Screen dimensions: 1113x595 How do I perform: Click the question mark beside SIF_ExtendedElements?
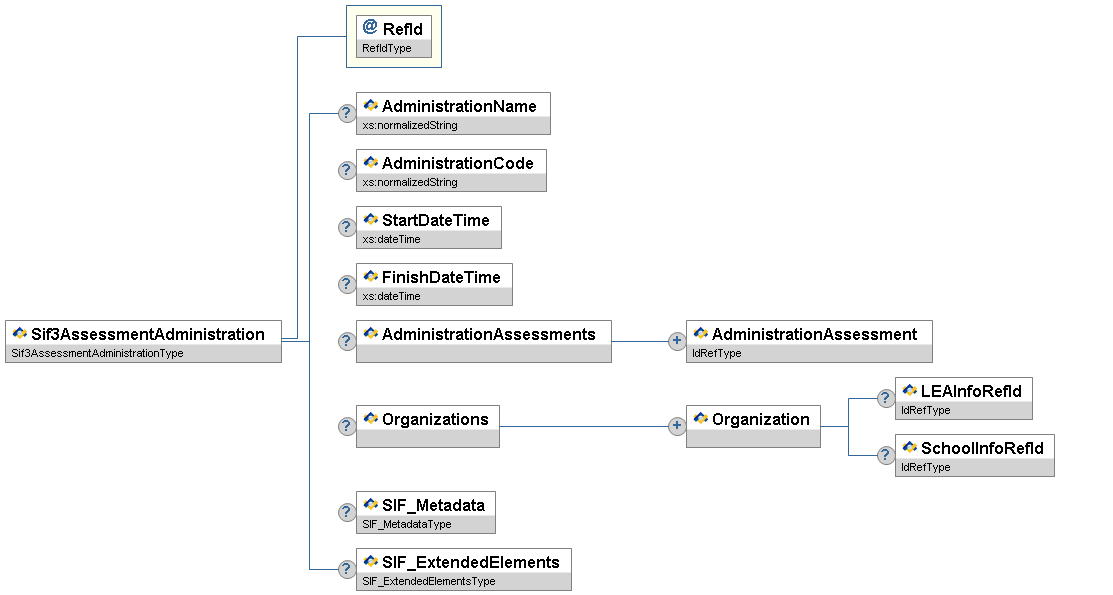click(x=347, y=569)
